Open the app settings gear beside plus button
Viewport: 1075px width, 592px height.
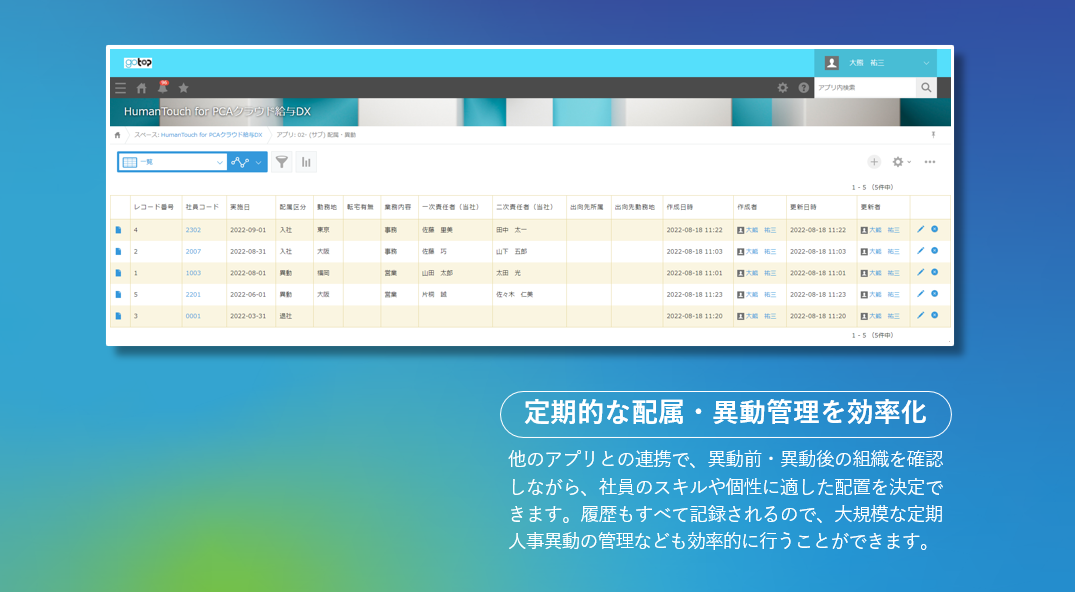pyautogui.click(x=901, y=162)
